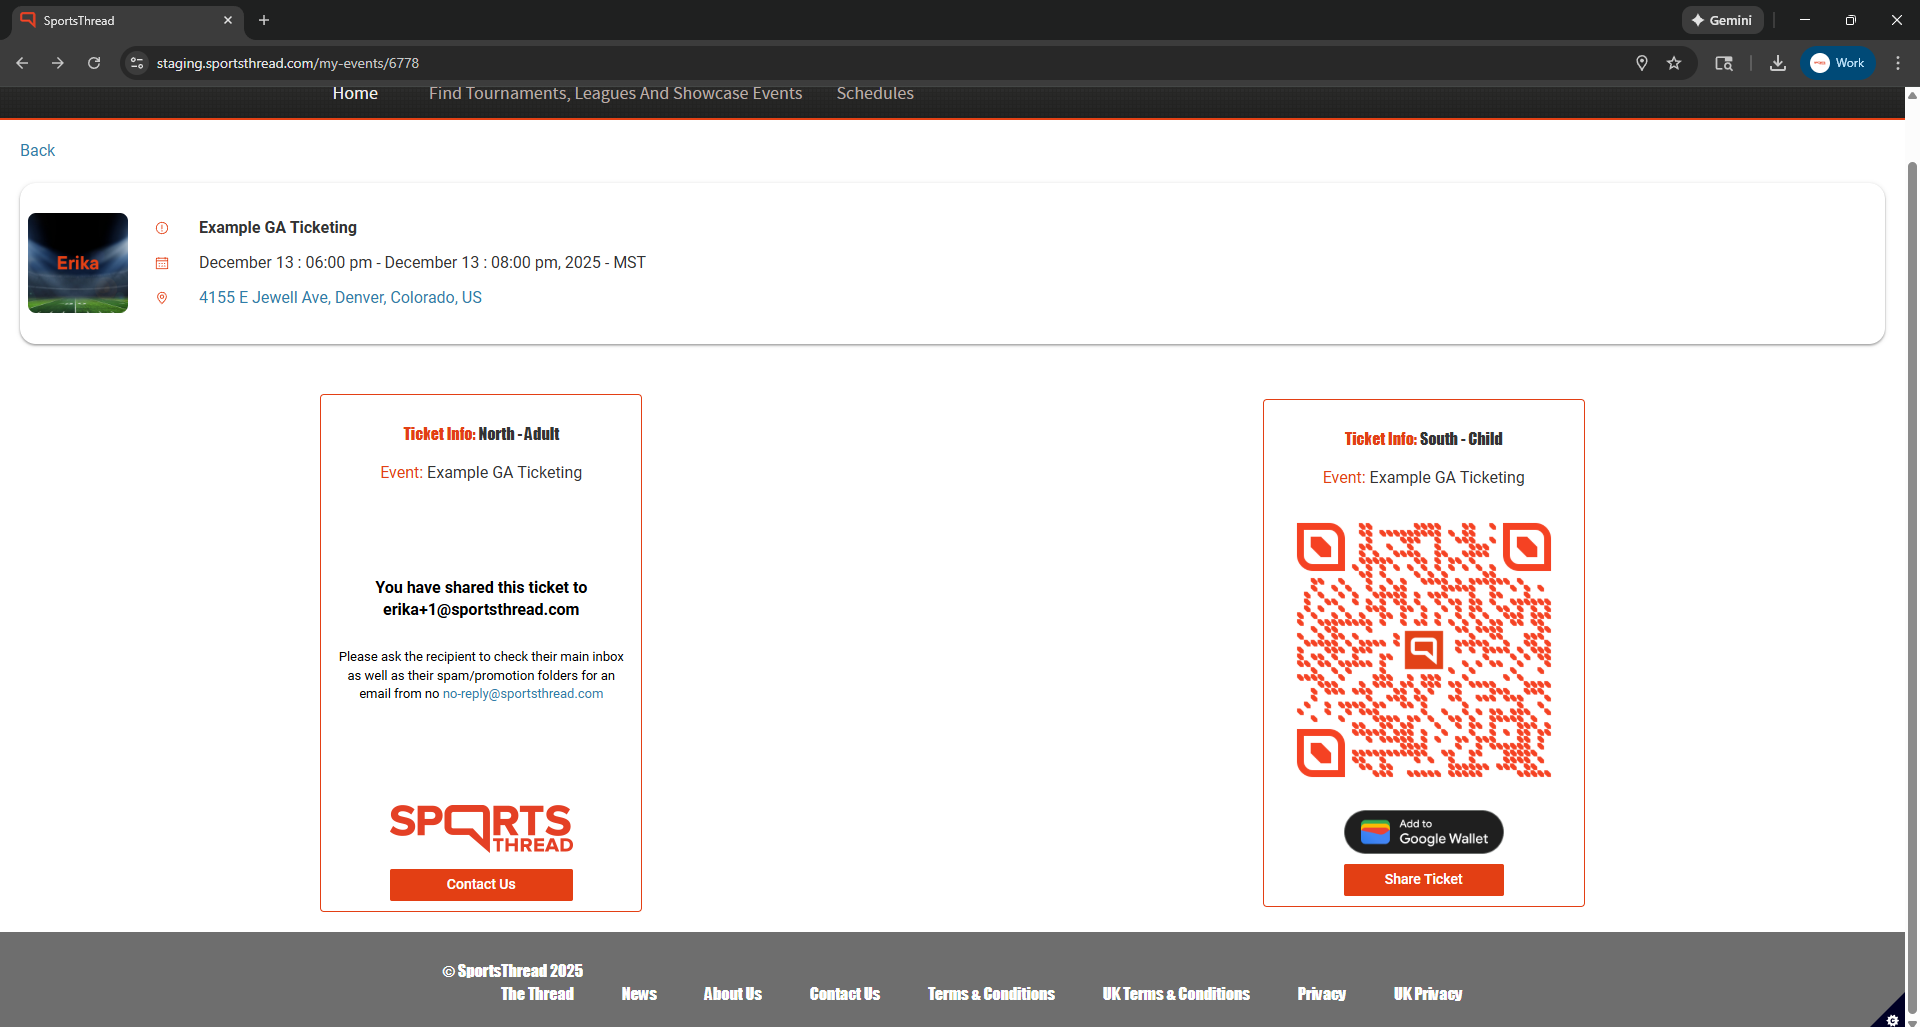Click the Erika event thumbnail
Screen dimensions: 1920x1027
coord(78,263)
